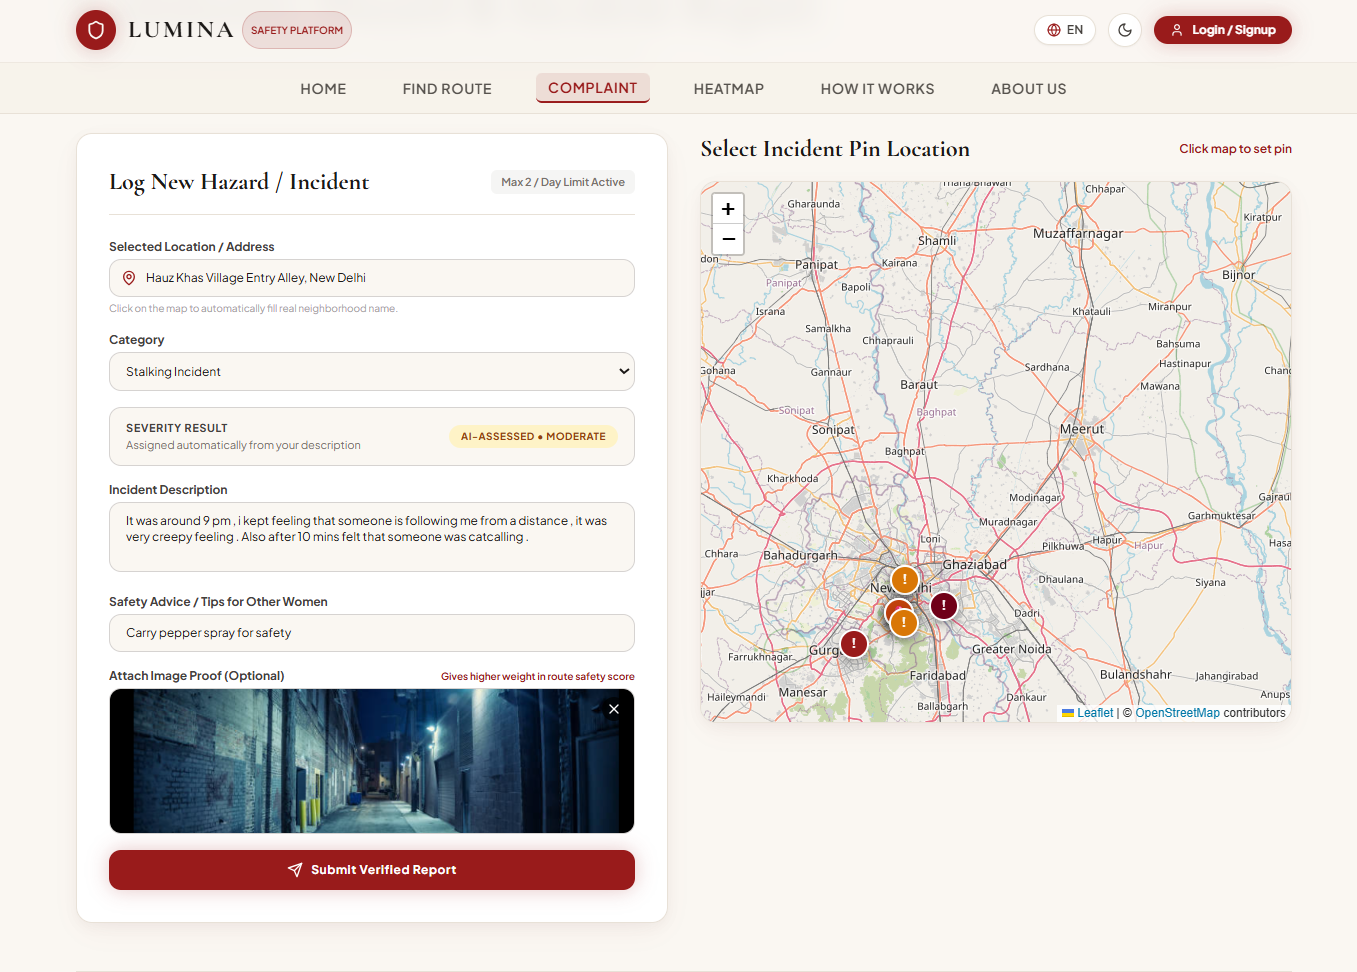This screenshot has height=972, width=1357.
Task: Zoom out of the map with the minus button
Action: point(728,239)
